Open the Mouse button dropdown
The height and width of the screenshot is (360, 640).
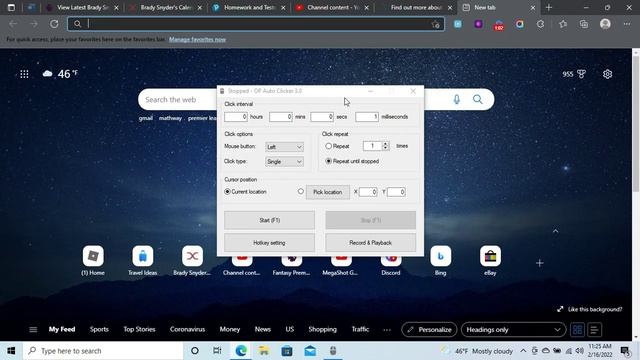coord(284,147)
